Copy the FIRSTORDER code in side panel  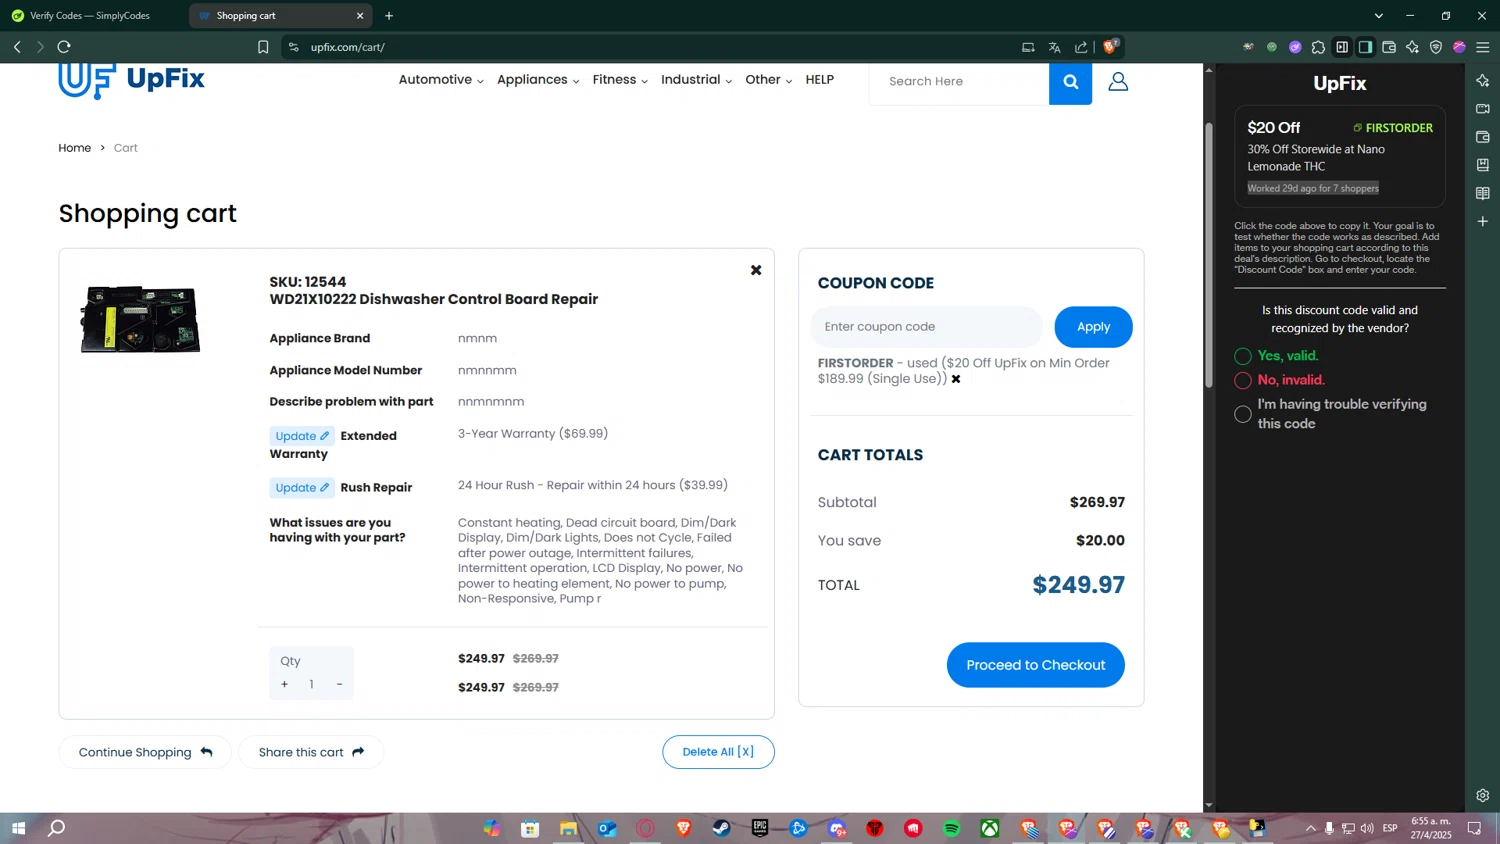pyautogui.click(x=1393, y=128)
